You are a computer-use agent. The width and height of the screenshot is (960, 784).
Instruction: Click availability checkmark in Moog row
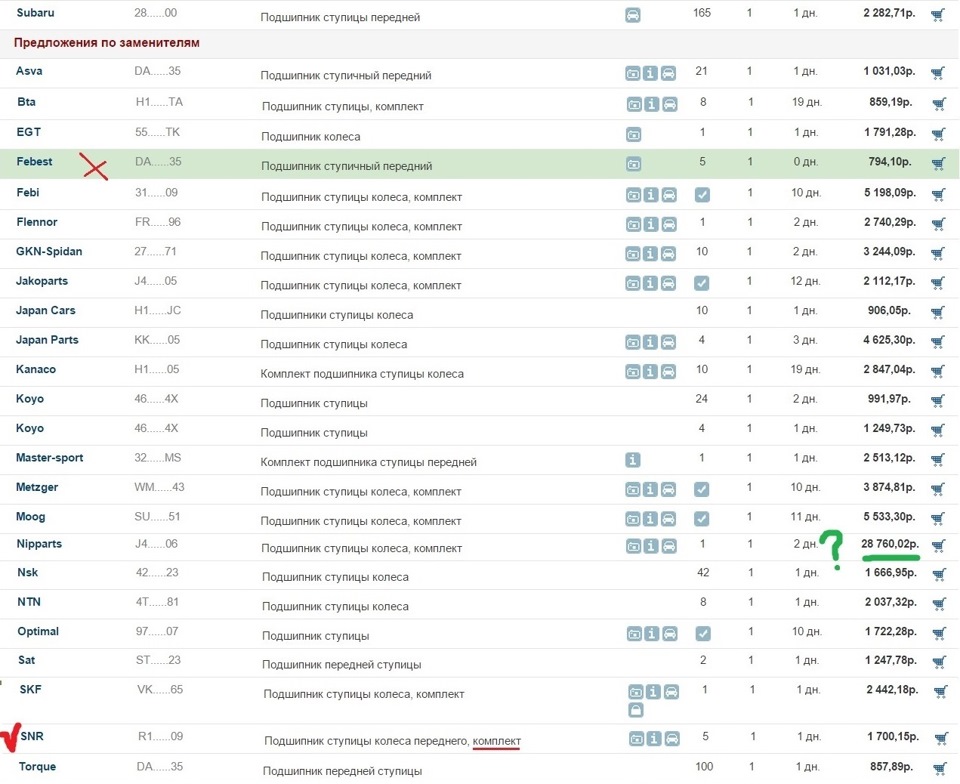[702, 519]
